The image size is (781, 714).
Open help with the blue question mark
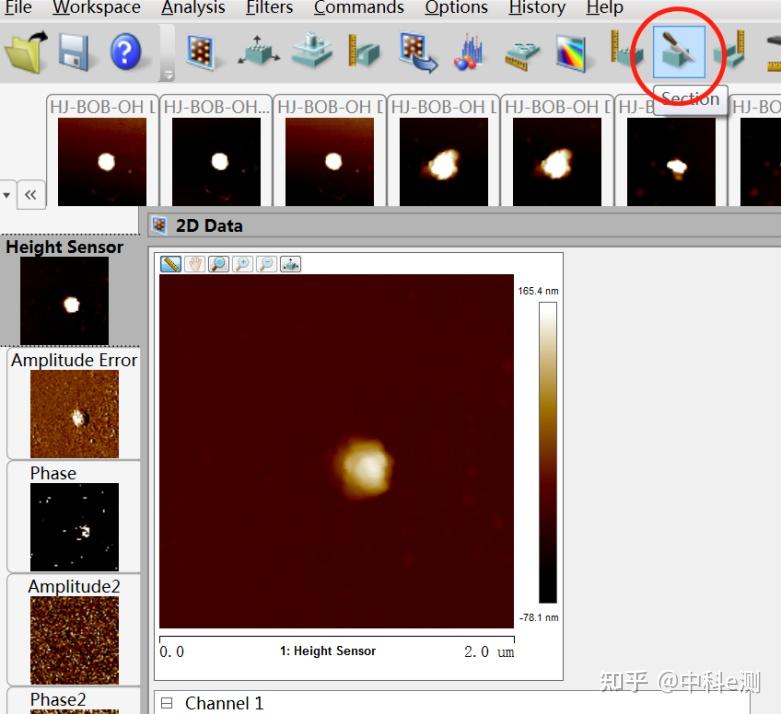(x=125, y=51)
